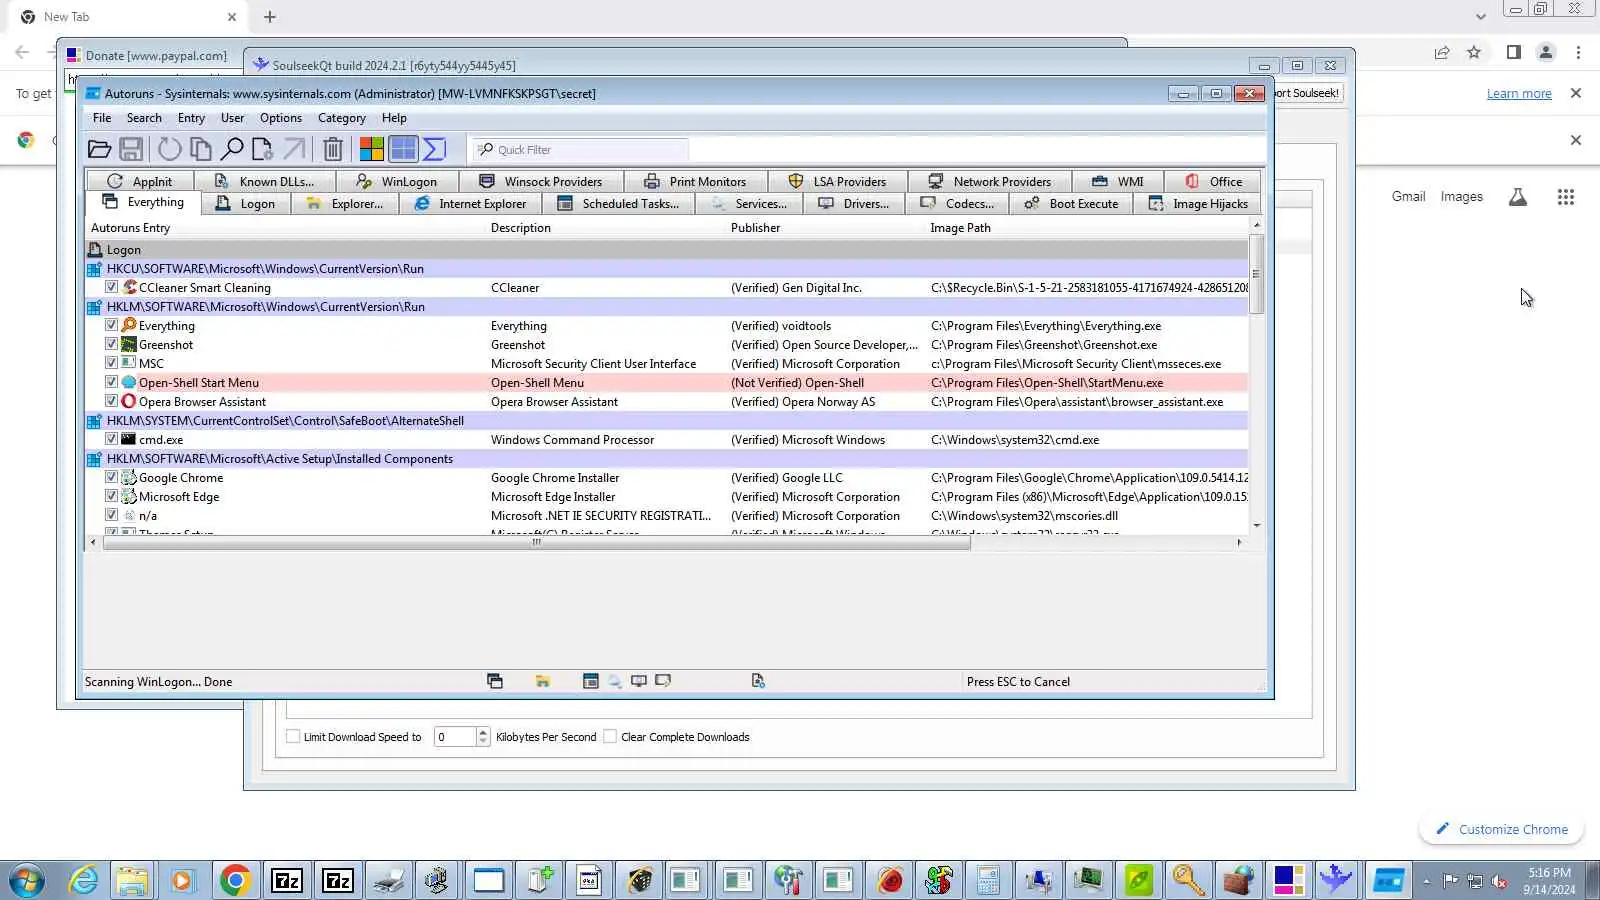Toggle the blue grid icon in Autoruns toolbar
Image resolution: width=1600 pixels, height=900 pixels.
(403, 150)
